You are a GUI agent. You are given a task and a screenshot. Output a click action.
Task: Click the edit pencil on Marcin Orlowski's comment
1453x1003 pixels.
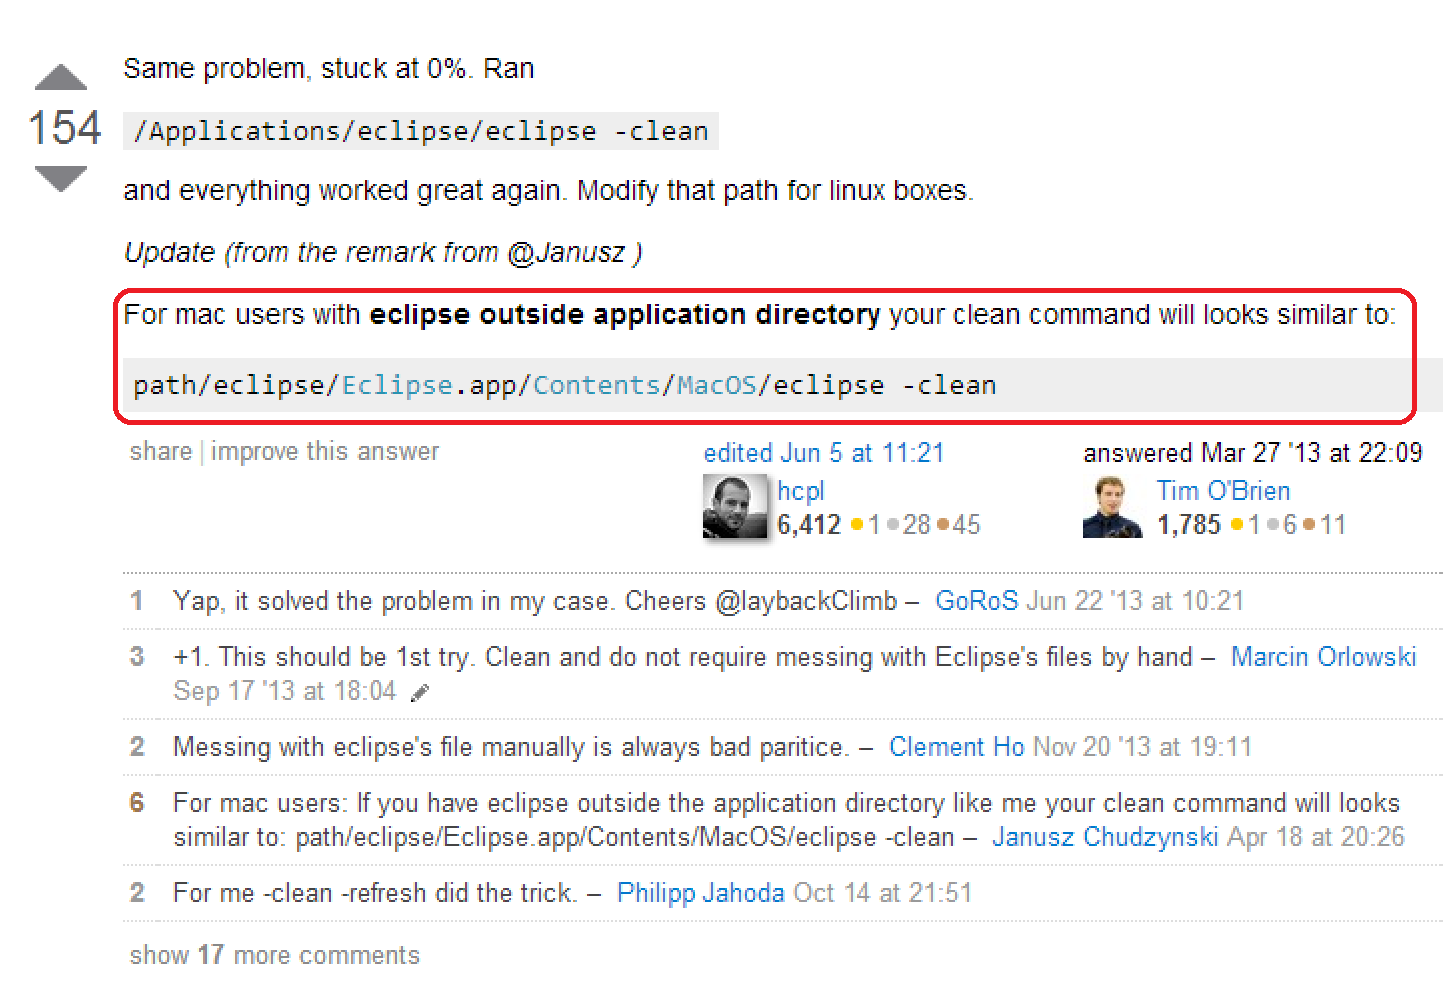(420, 691)
